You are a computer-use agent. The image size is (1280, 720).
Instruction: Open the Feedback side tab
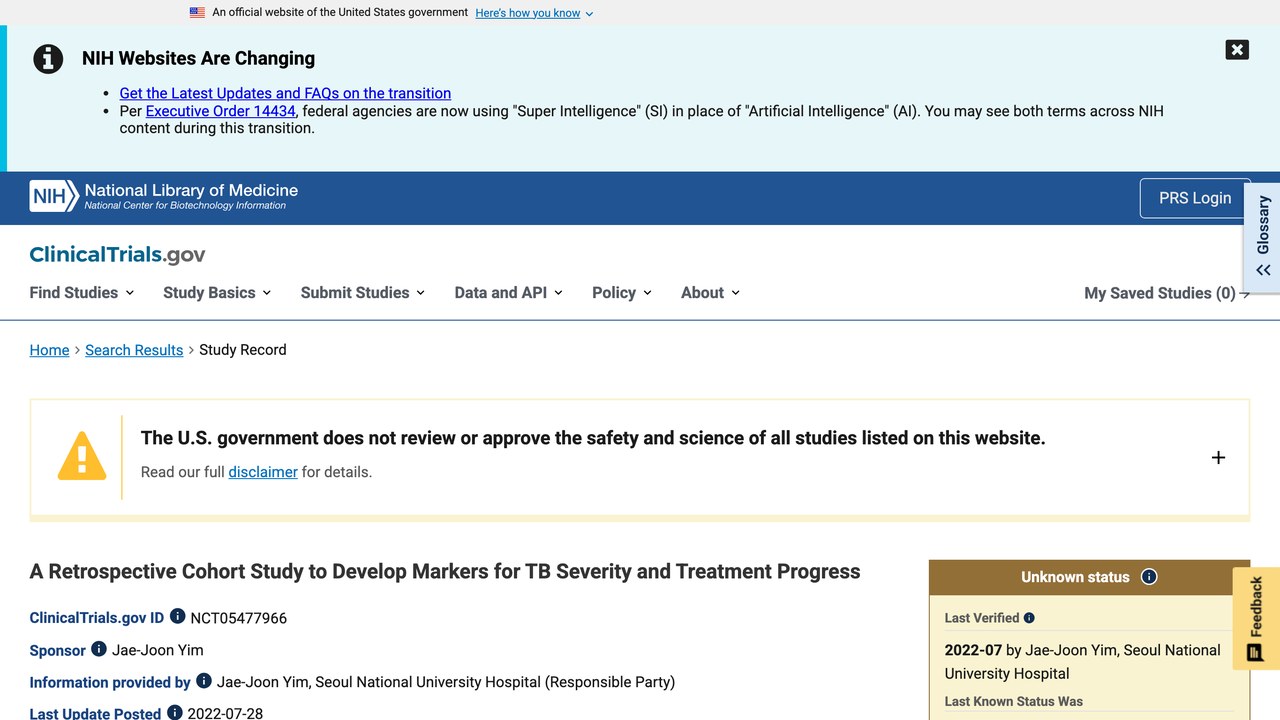point(1256,618)
